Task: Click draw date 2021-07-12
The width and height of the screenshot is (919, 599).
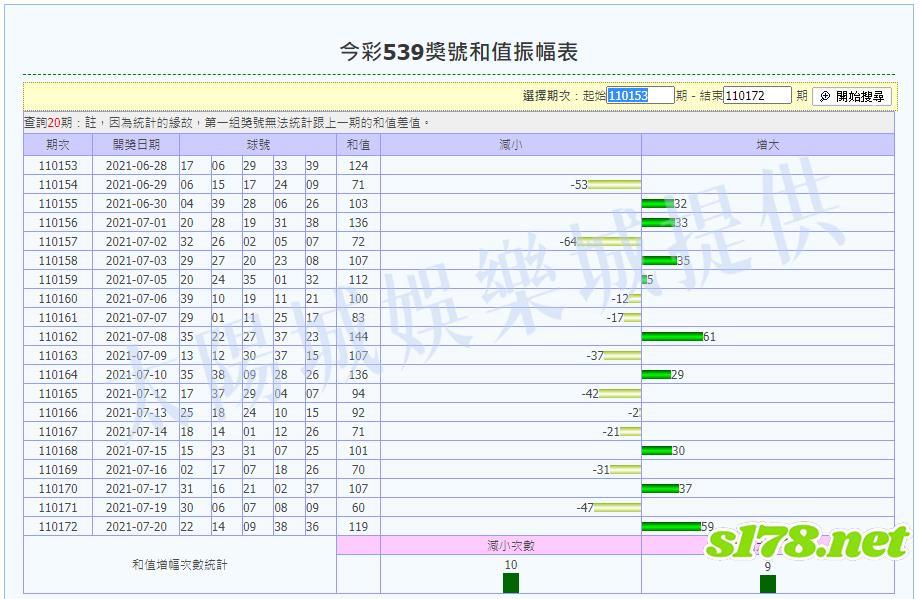Action: pos(136,393)
